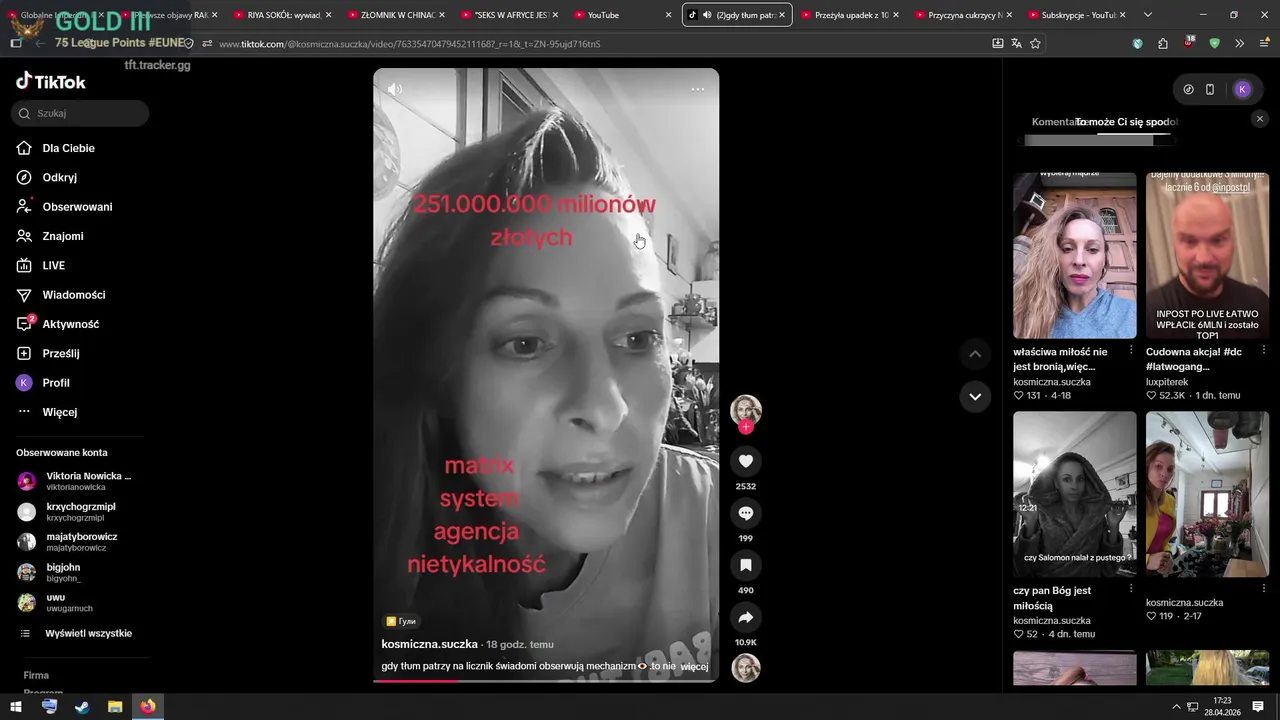Open options for 'czy pan Bóg jest miłością' video
1280x720 pixels.
pos(1131,589)
